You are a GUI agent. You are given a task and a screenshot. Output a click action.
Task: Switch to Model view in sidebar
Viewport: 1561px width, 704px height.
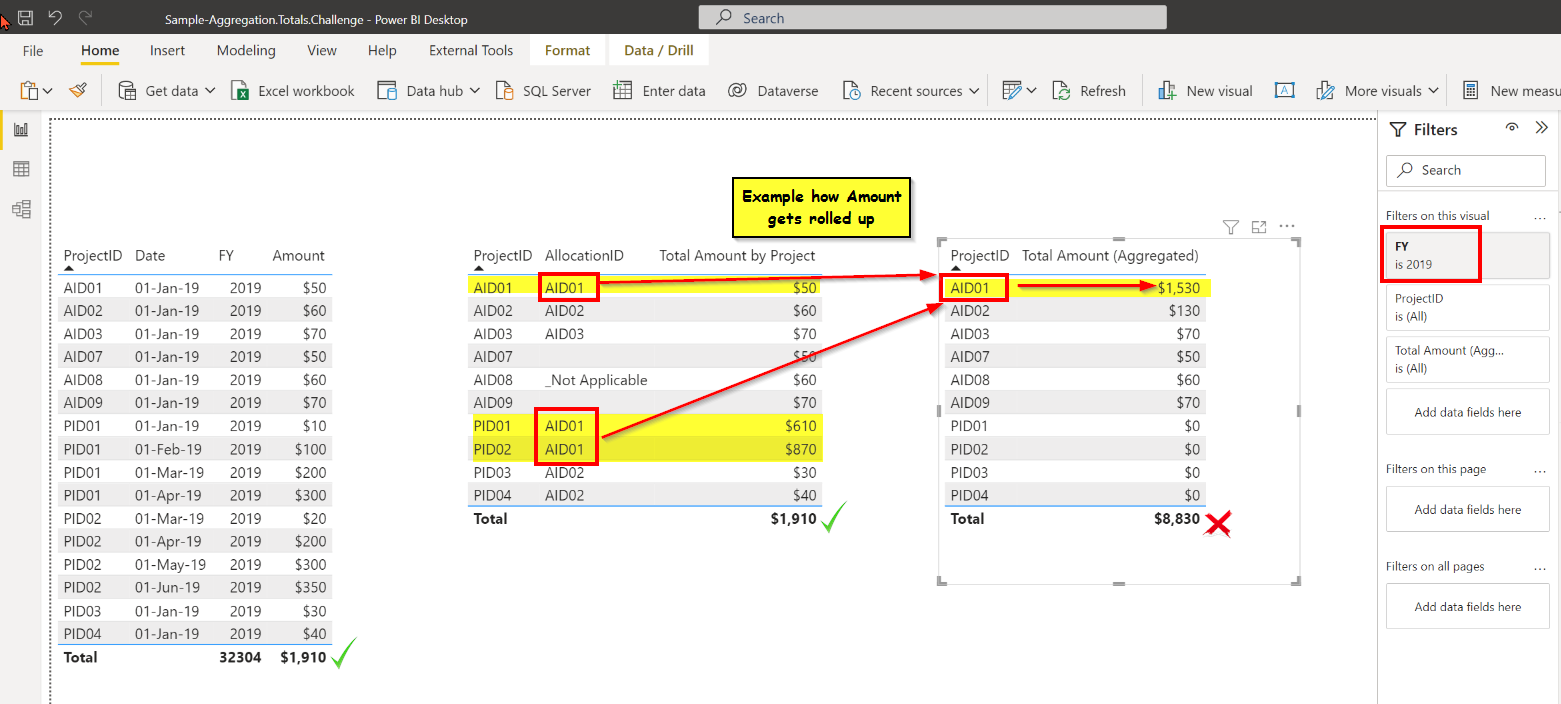click(x=21, y=209)
